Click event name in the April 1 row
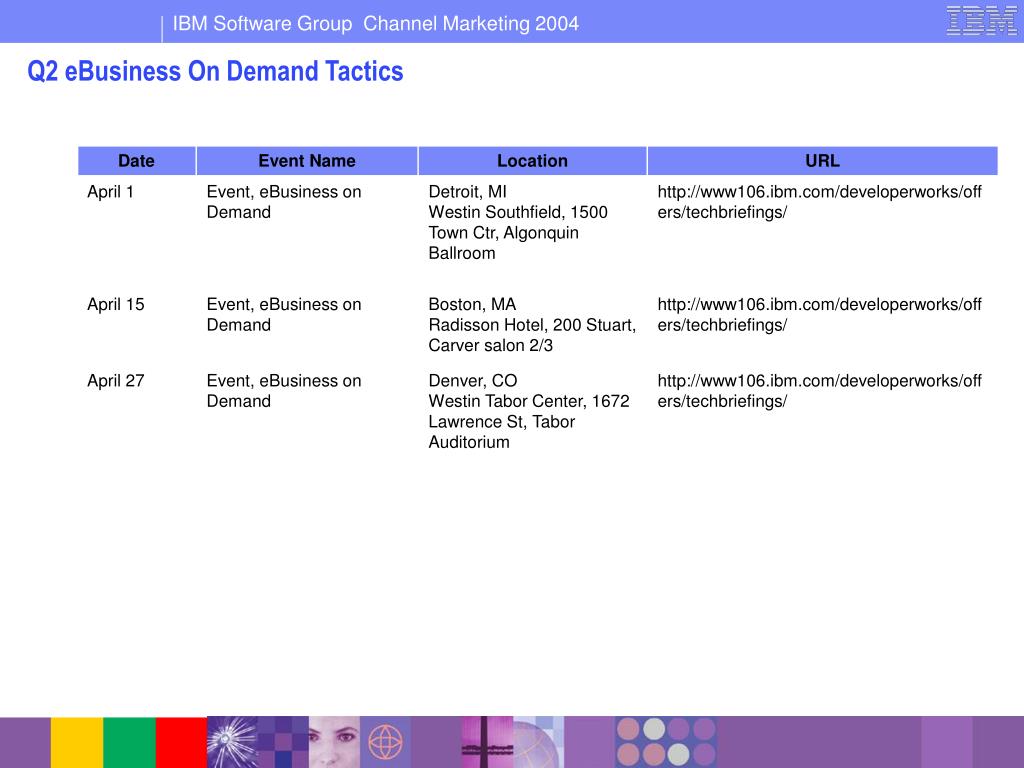The image size is (1024, 768). 284,202
